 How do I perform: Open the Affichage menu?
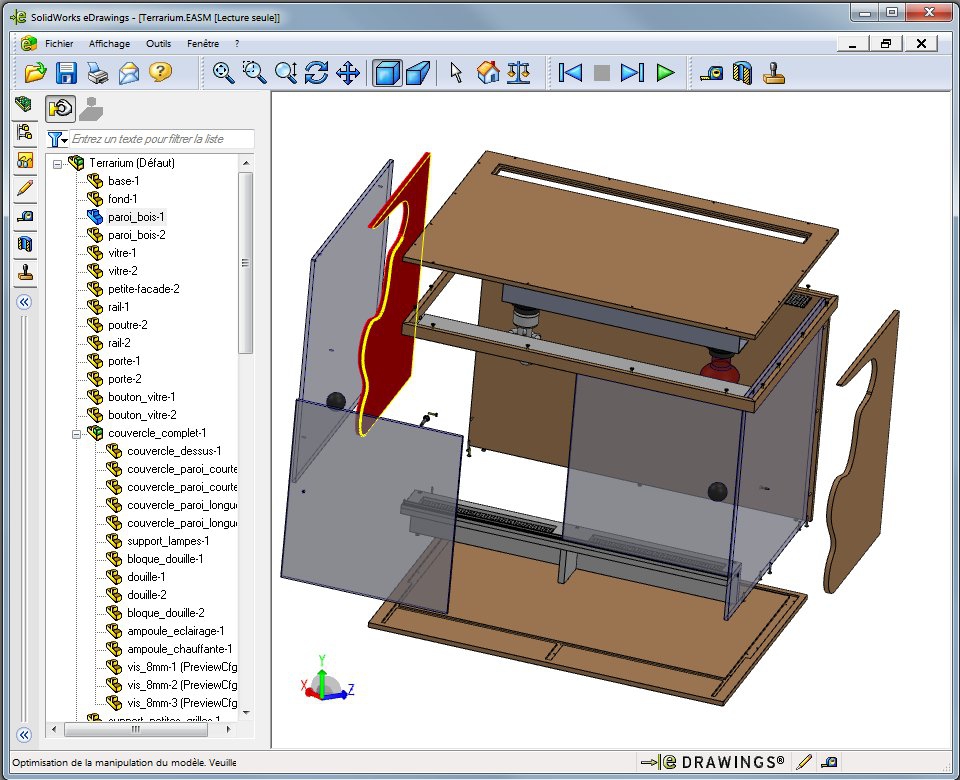point(109,44)
